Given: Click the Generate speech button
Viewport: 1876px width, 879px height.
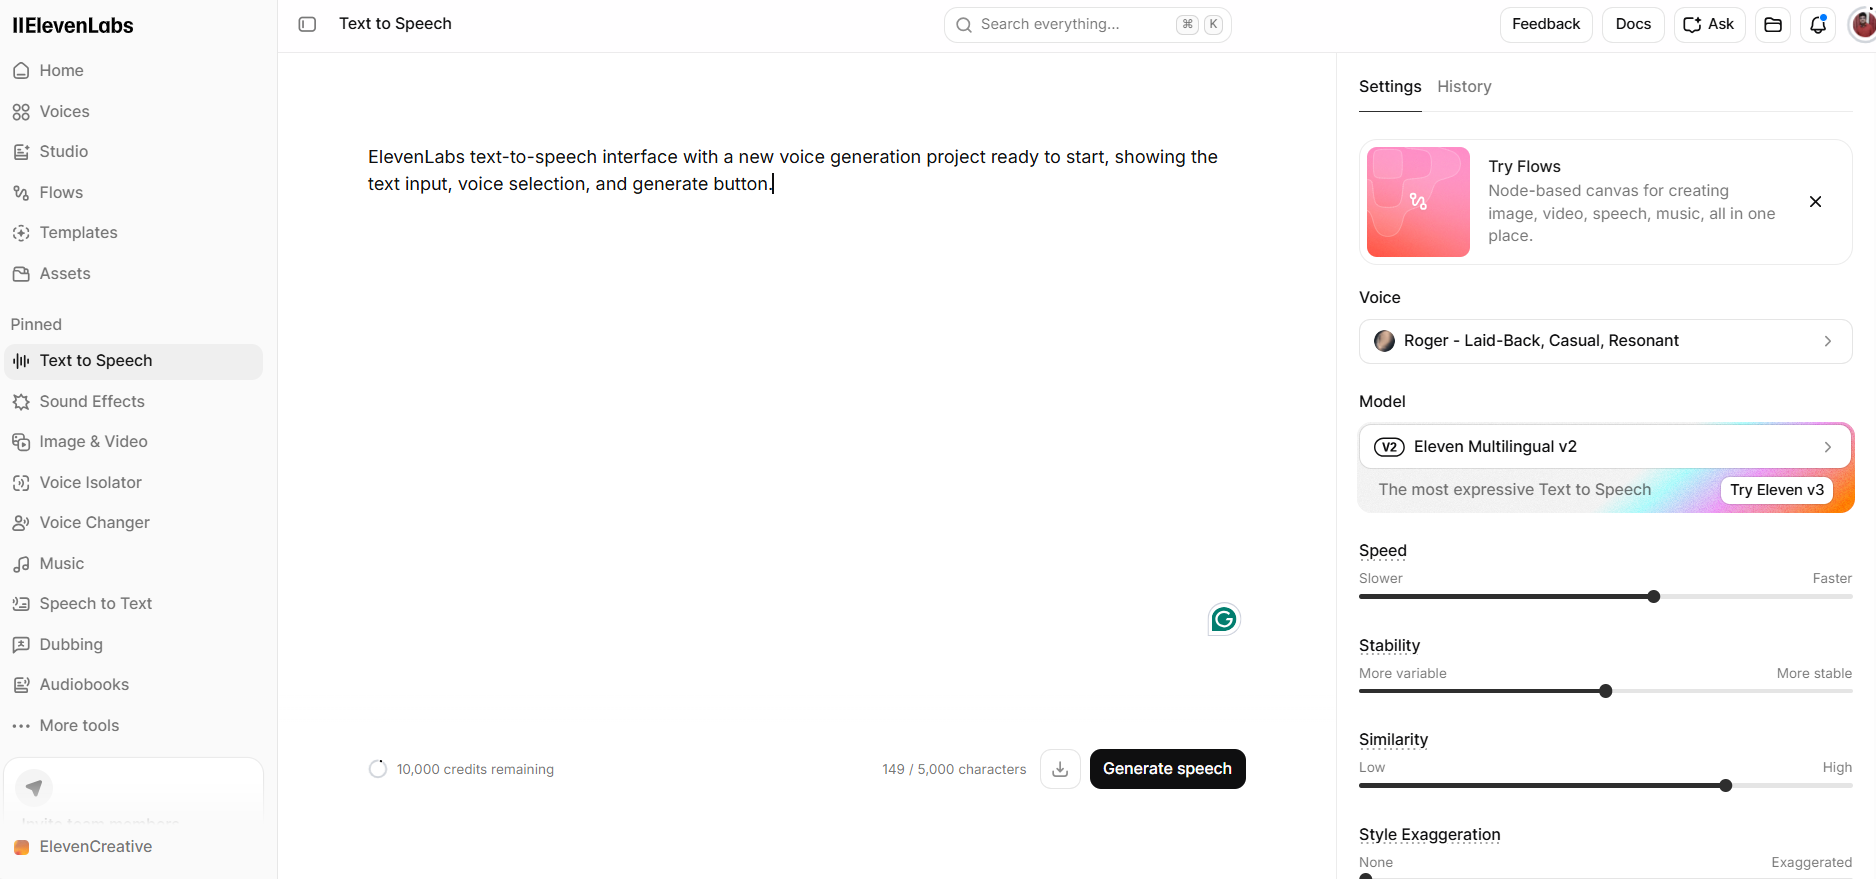Looking at the screenshot, I should (x=1167, y=769).
